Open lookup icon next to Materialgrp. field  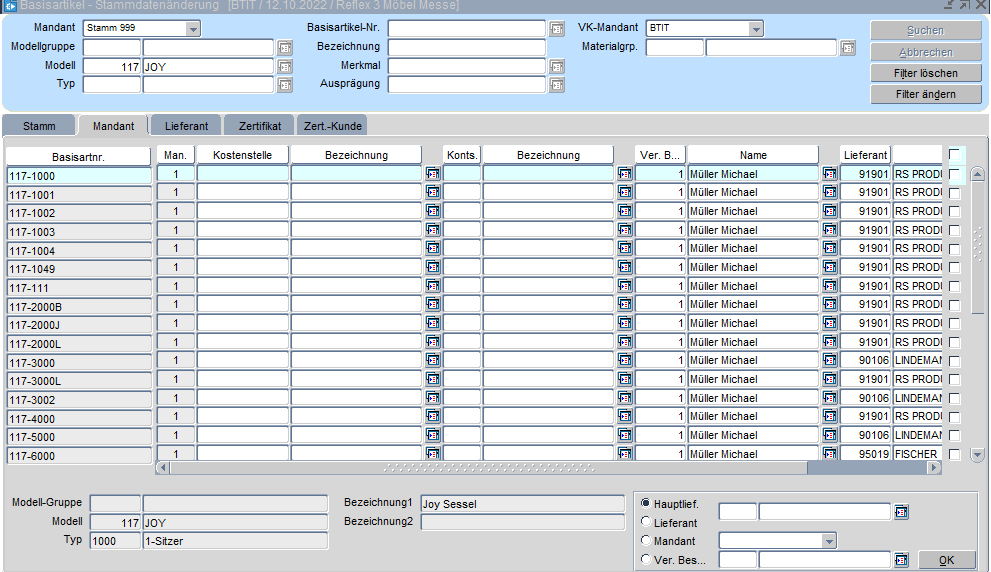848,47
